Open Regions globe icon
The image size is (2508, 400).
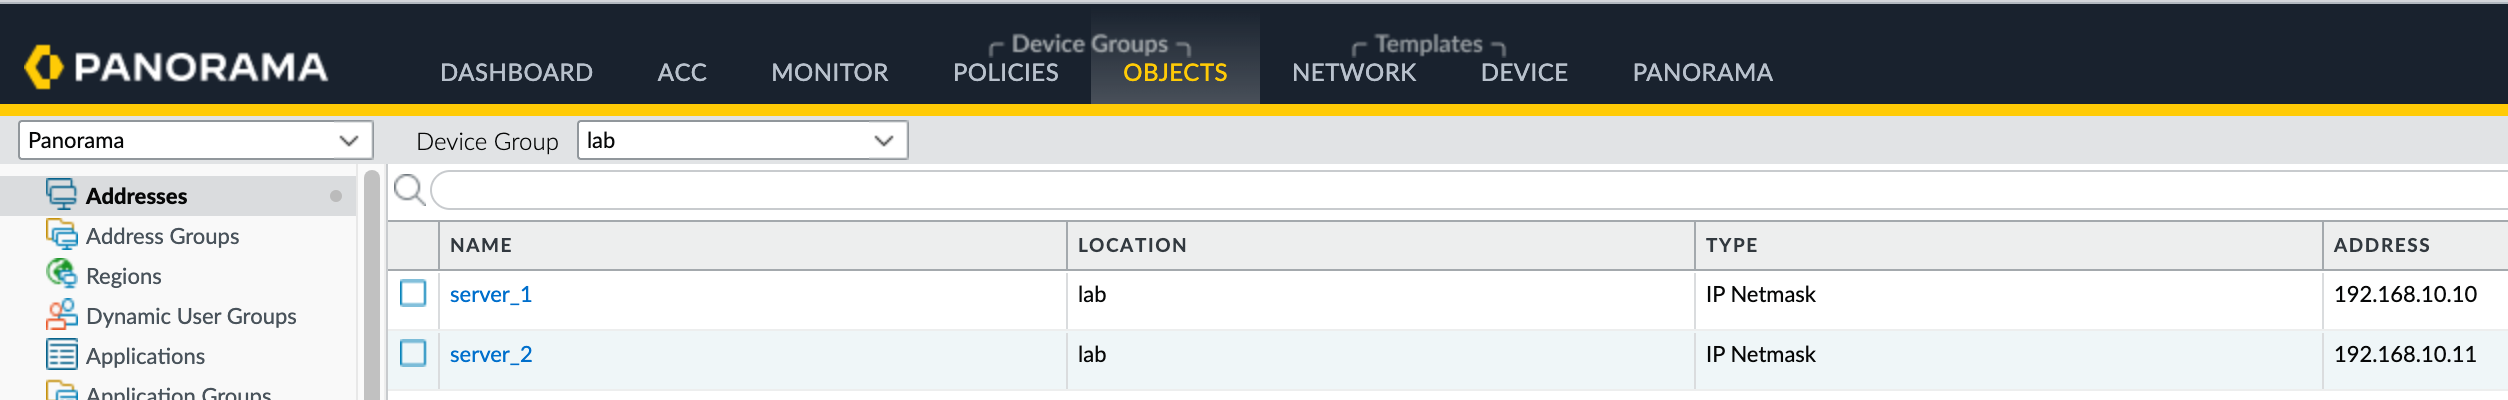pyautogui.click(x=61, y=274)
